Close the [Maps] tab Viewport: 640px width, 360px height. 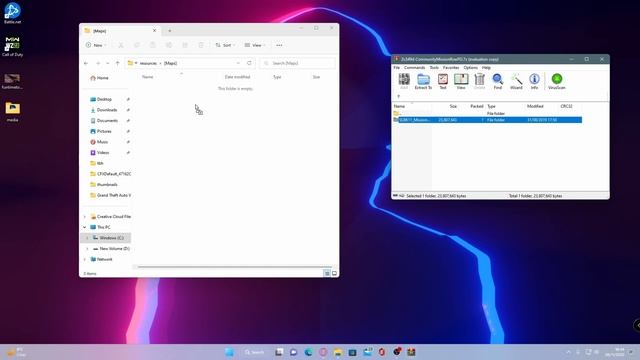[x=154, y=31]
